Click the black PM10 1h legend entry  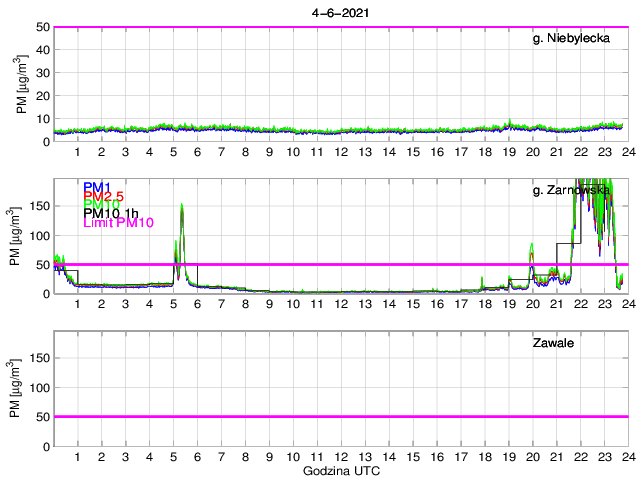(x=110, y=214)
